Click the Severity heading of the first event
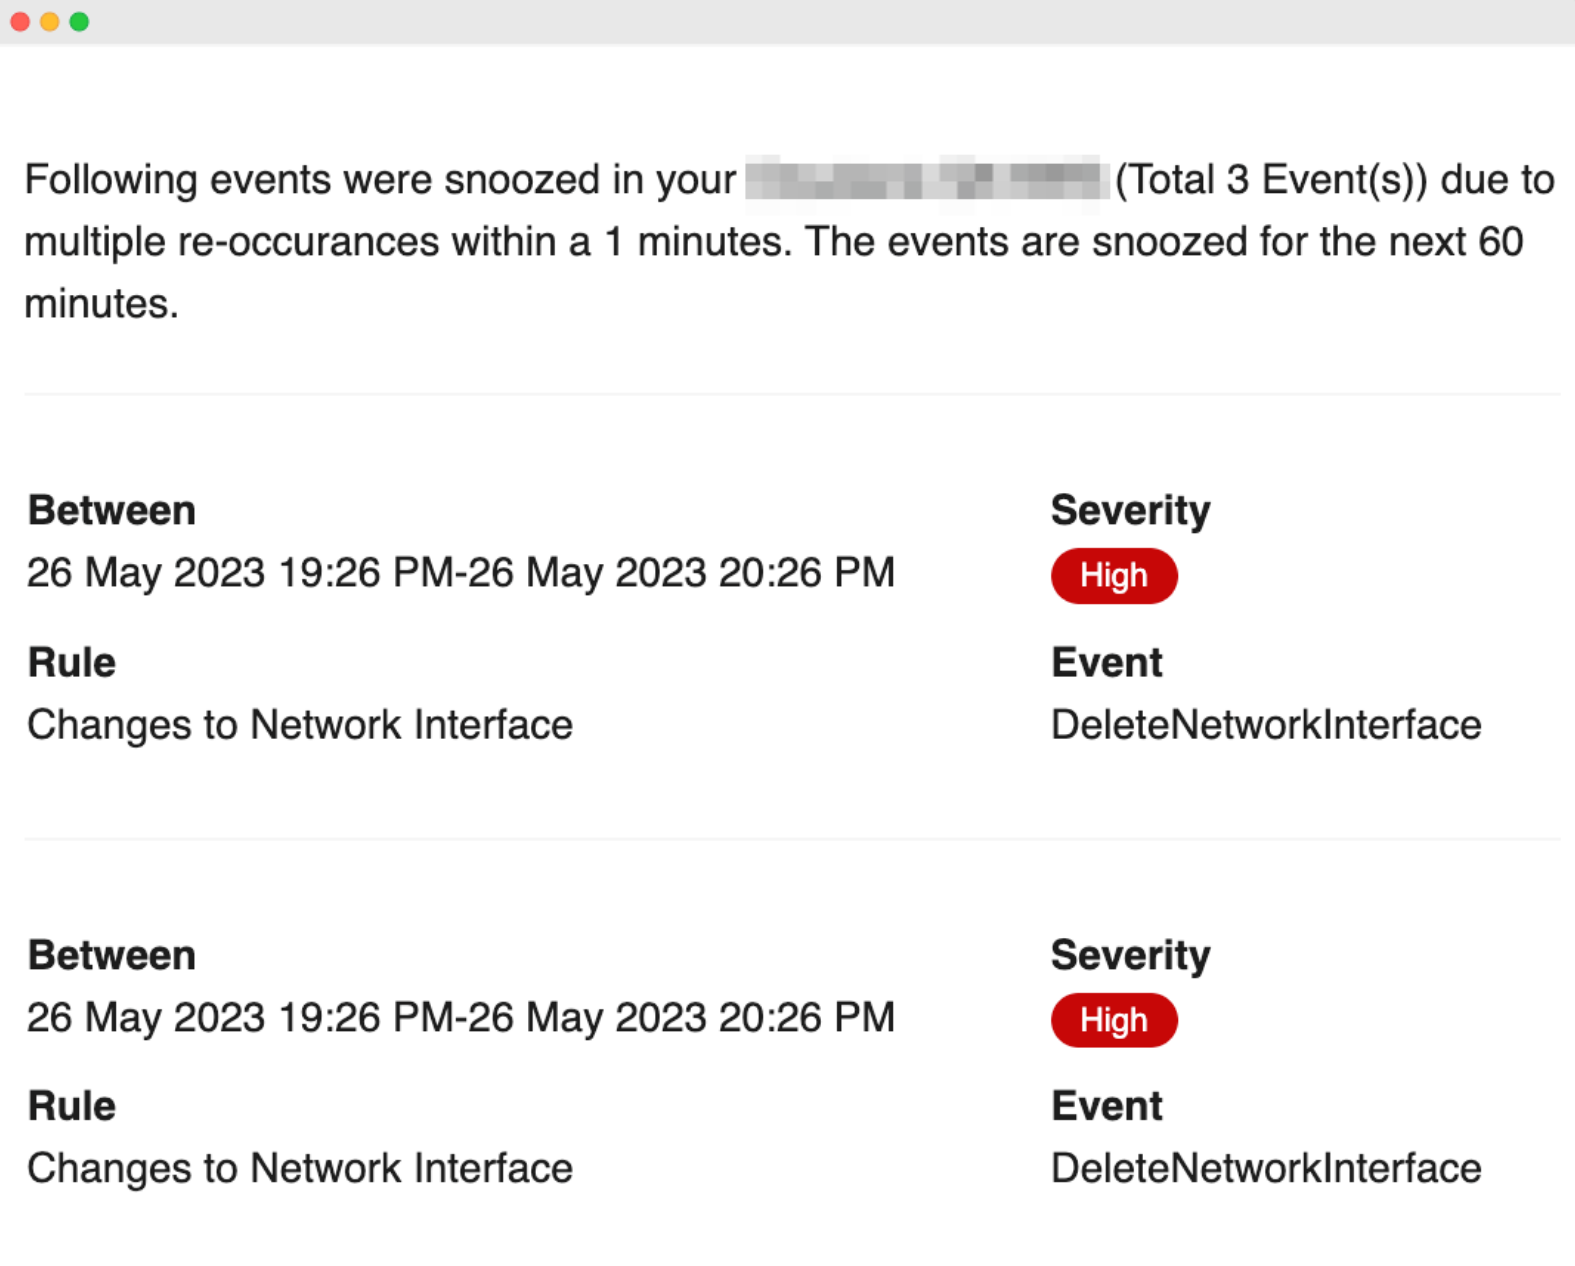 coord(1129,510)
